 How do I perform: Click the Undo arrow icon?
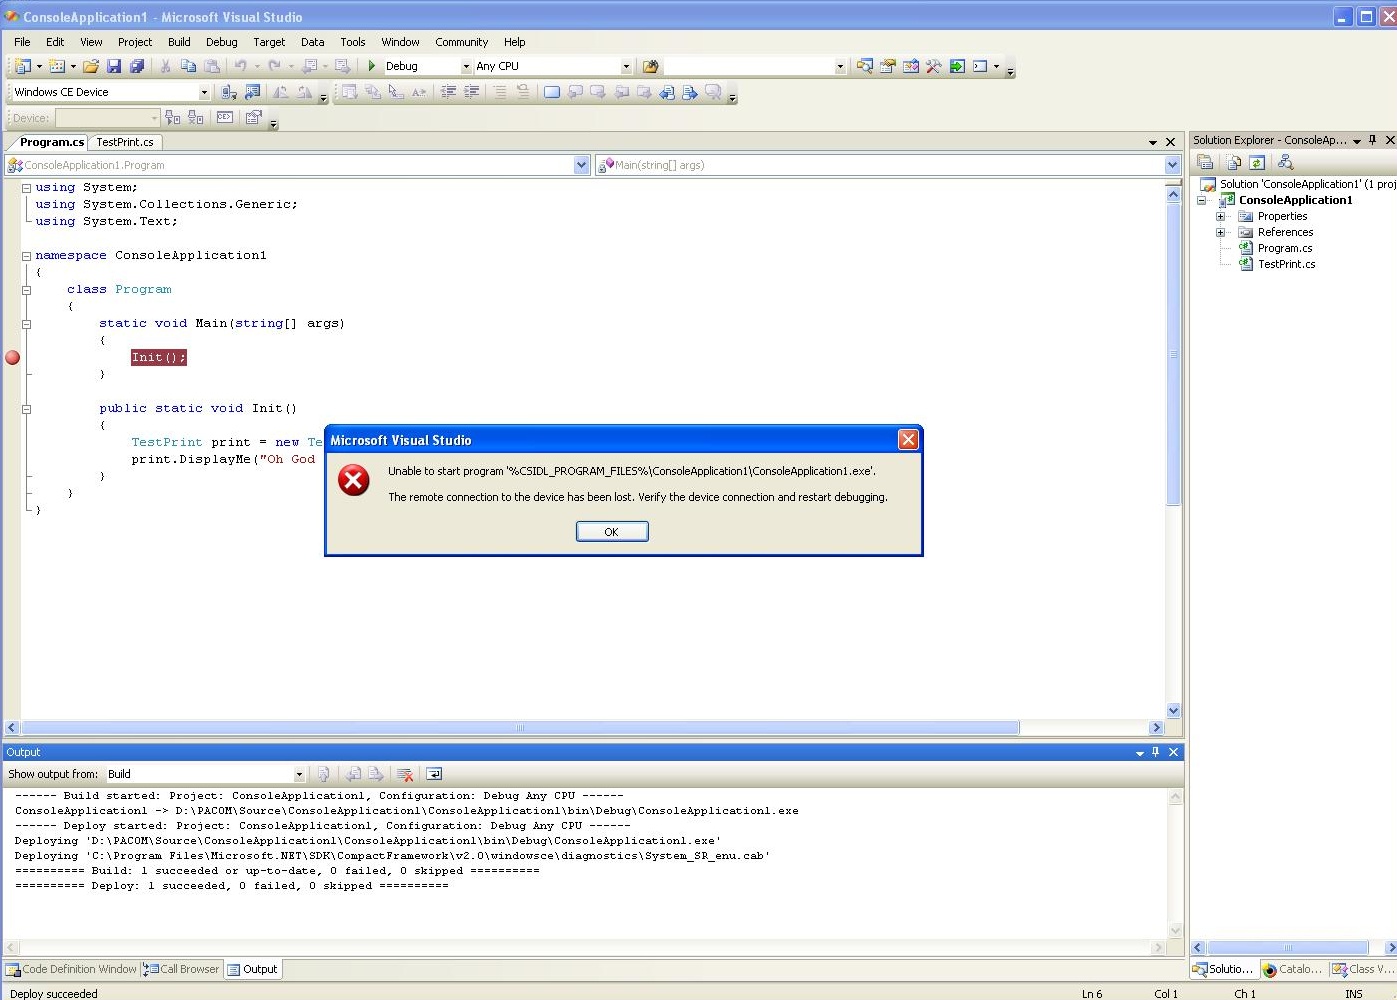click(x=240, y=66)
